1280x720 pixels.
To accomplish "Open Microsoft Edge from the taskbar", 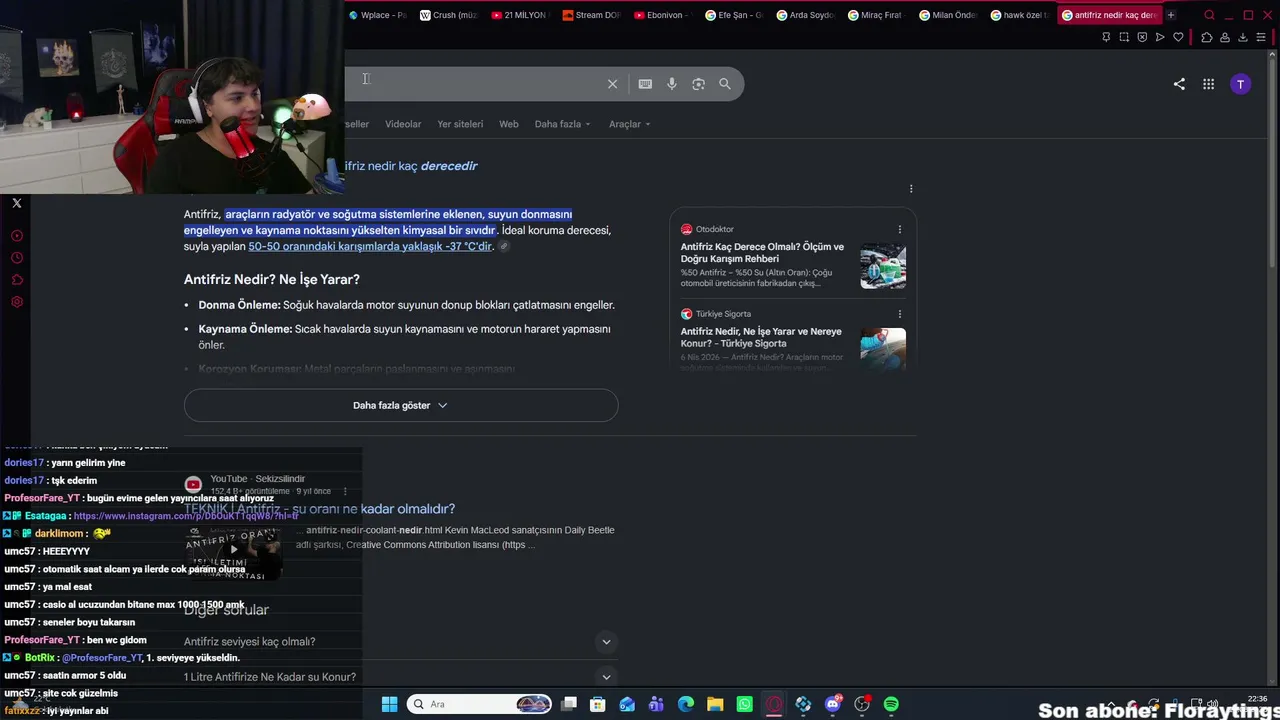I will tap(686, 704).
